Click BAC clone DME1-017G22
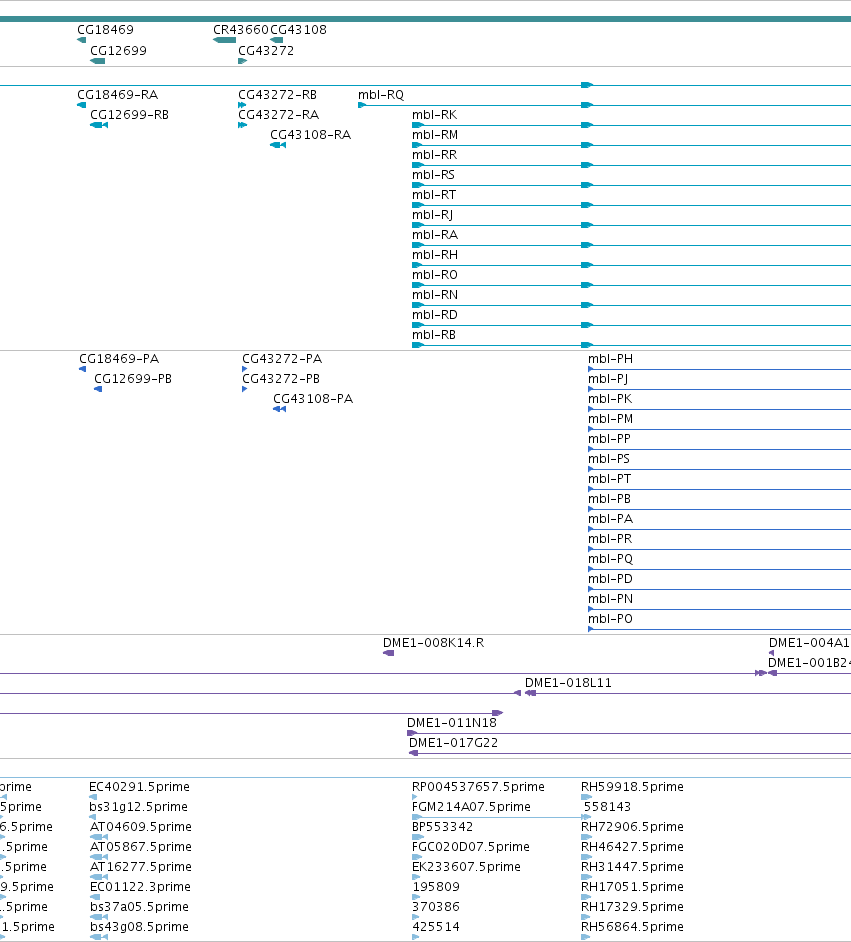 click(453, 743)
